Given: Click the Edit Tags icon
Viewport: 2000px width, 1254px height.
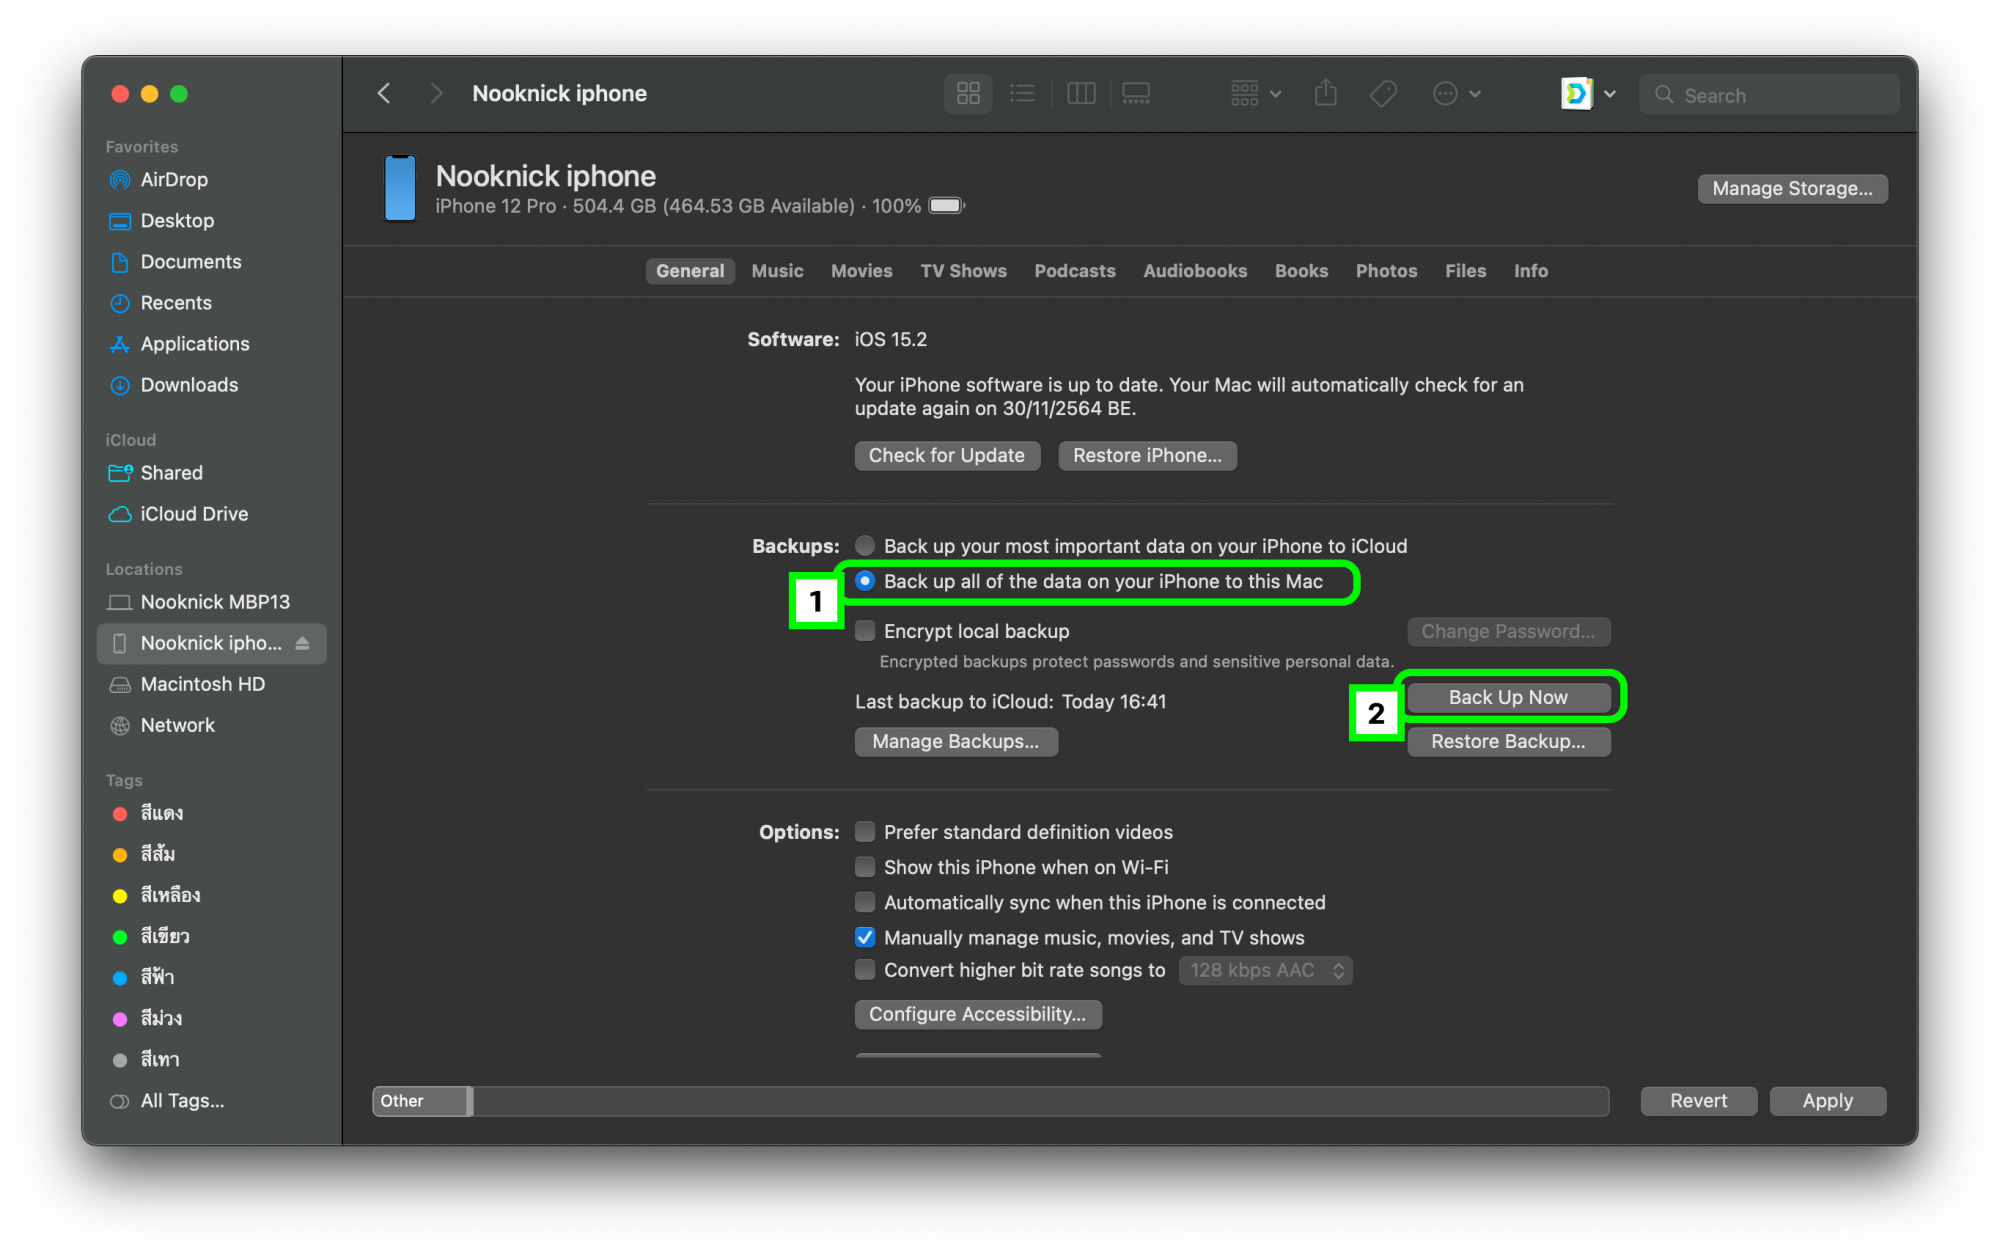Looking at the screenshot, I should 1383,94.
